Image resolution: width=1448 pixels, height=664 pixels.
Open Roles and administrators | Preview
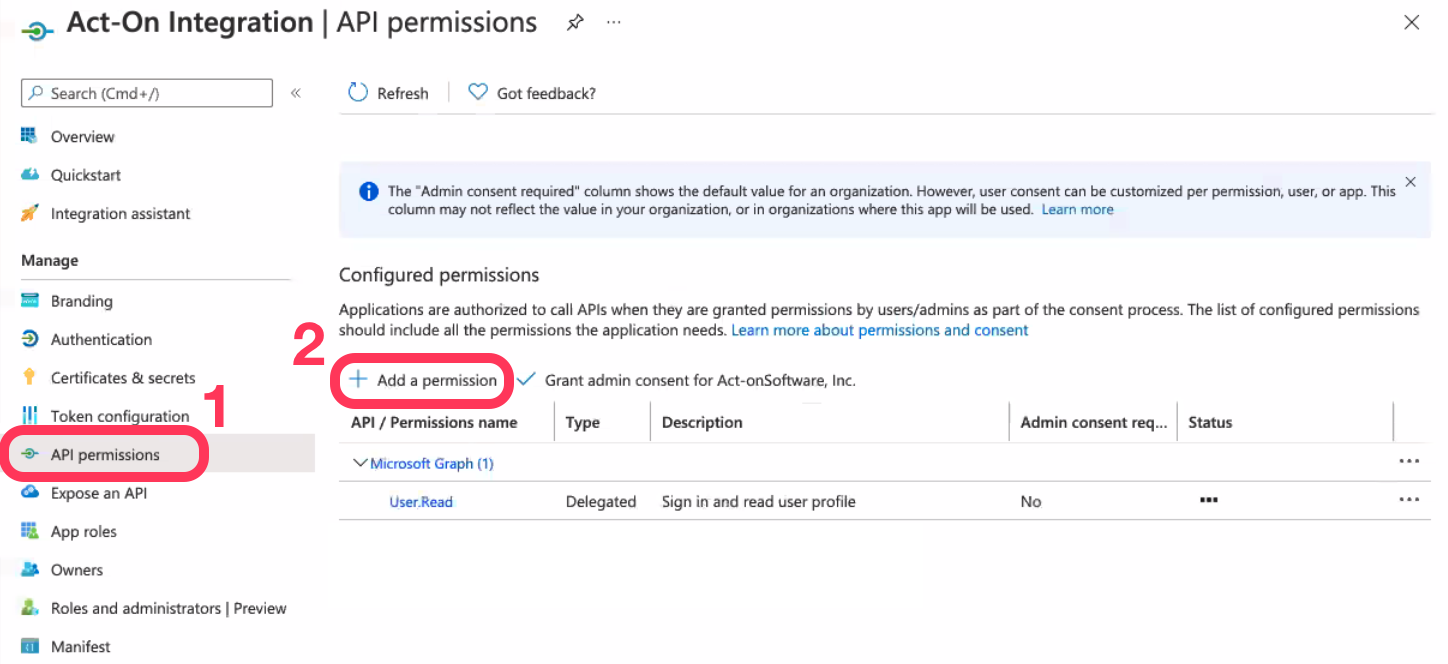[x=169, y=608]
